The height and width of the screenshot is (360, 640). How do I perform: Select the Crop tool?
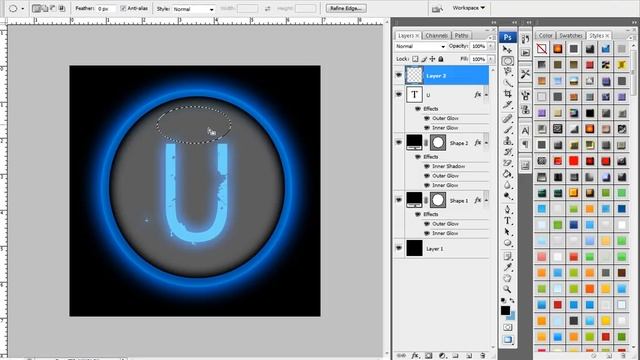coord(507,94)
